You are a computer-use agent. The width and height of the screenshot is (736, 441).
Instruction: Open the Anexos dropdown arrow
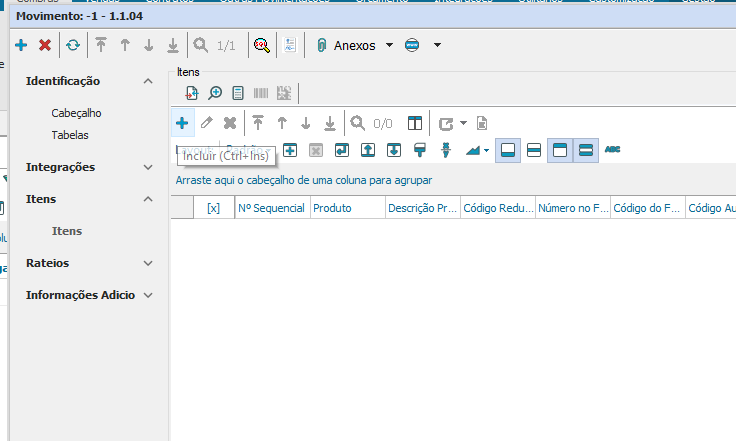point(389,45)
